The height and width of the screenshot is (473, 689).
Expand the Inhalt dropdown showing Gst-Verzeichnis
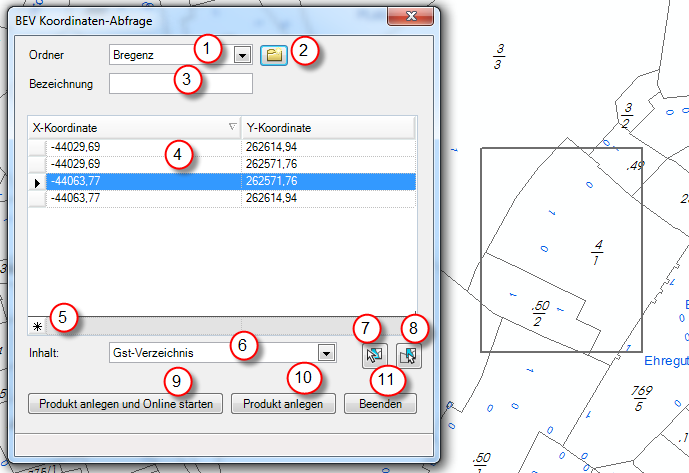click(x=325, y=352)
